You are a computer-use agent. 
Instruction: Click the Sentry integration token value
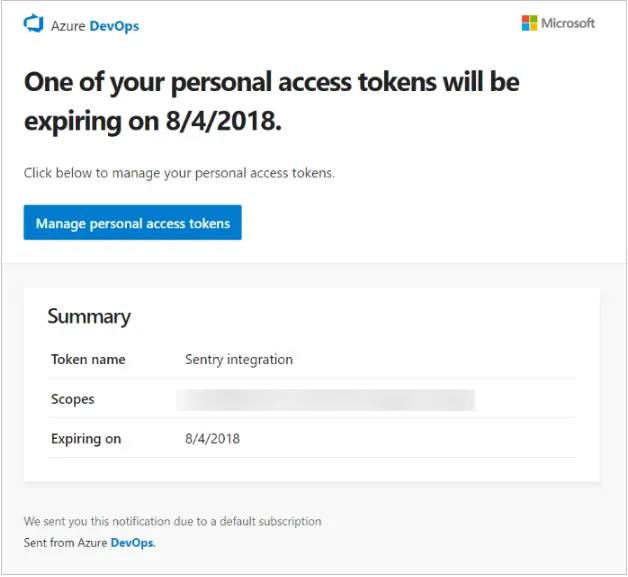[239, 359]
